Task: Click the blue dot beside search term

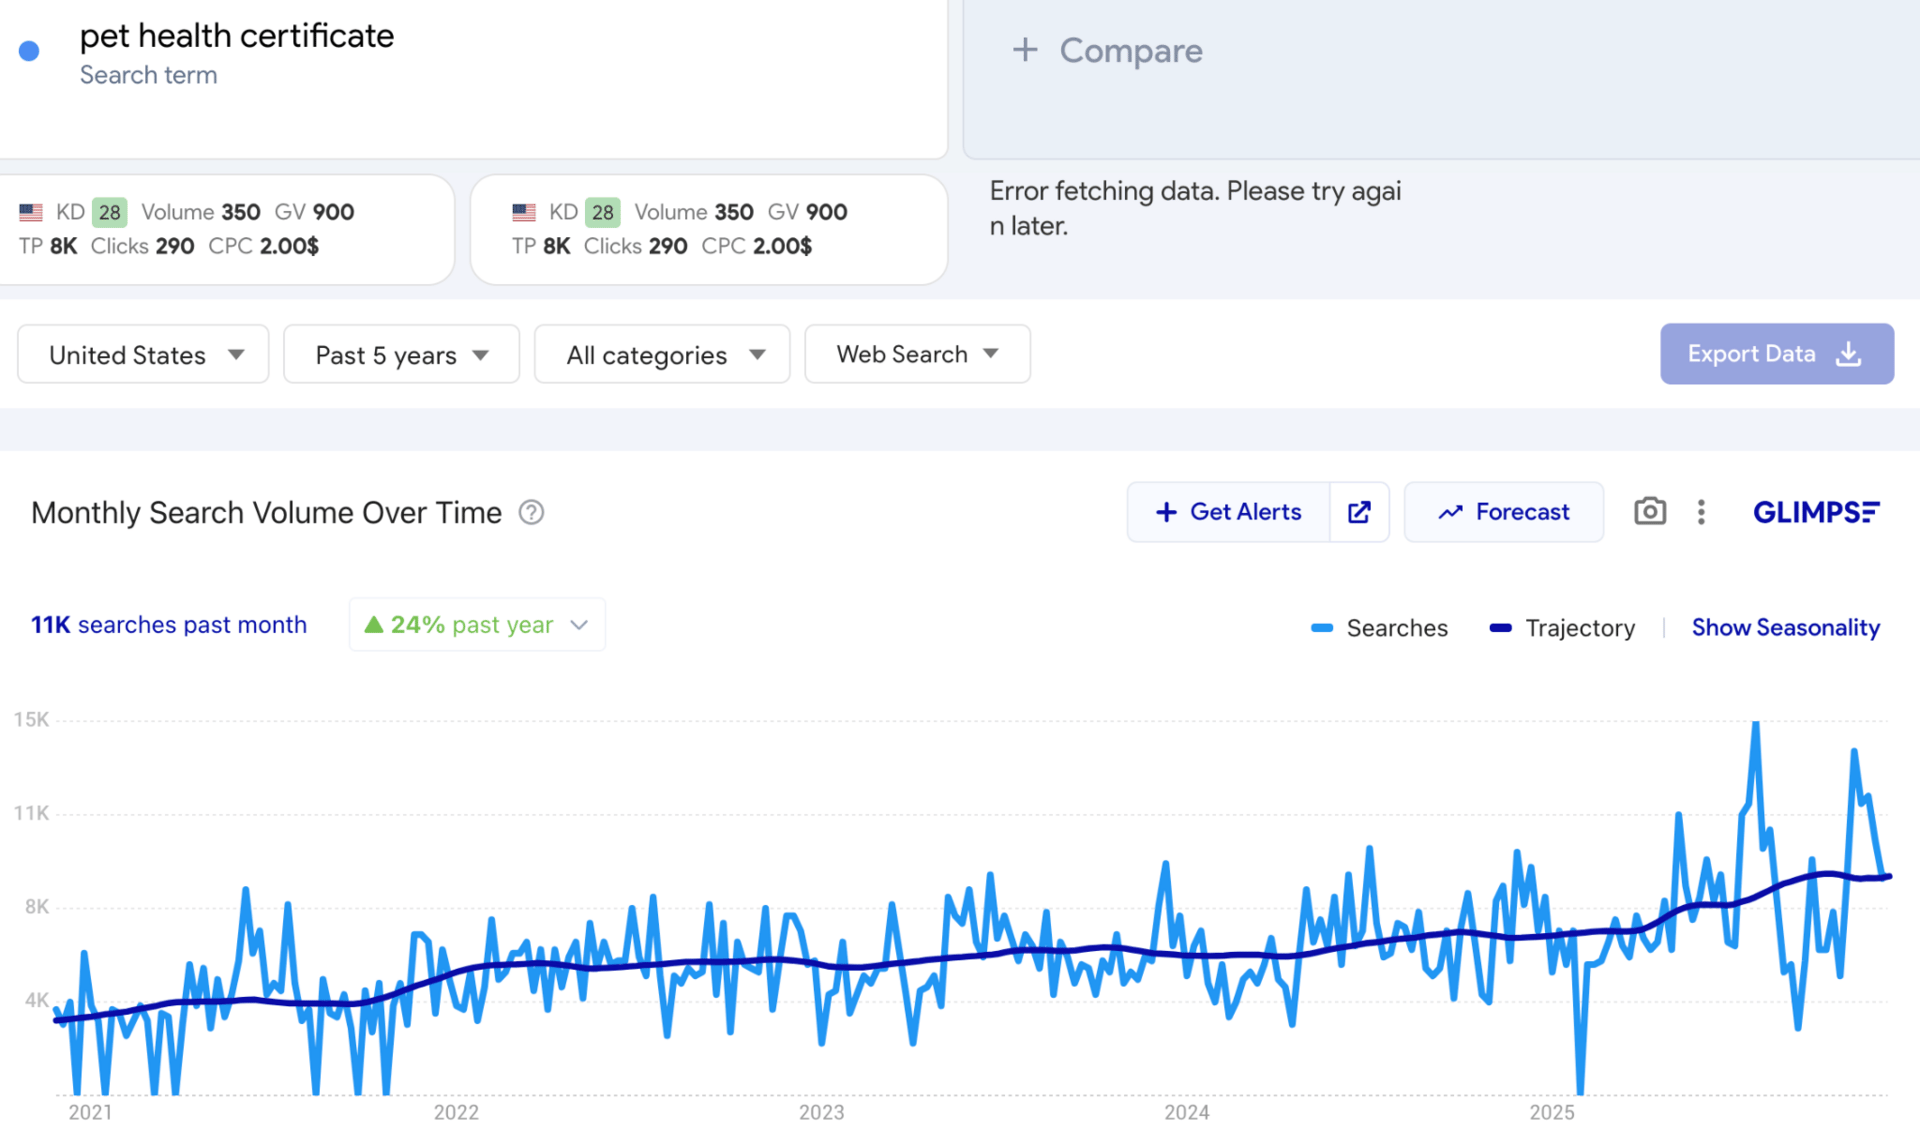Action: pos(29,51)
